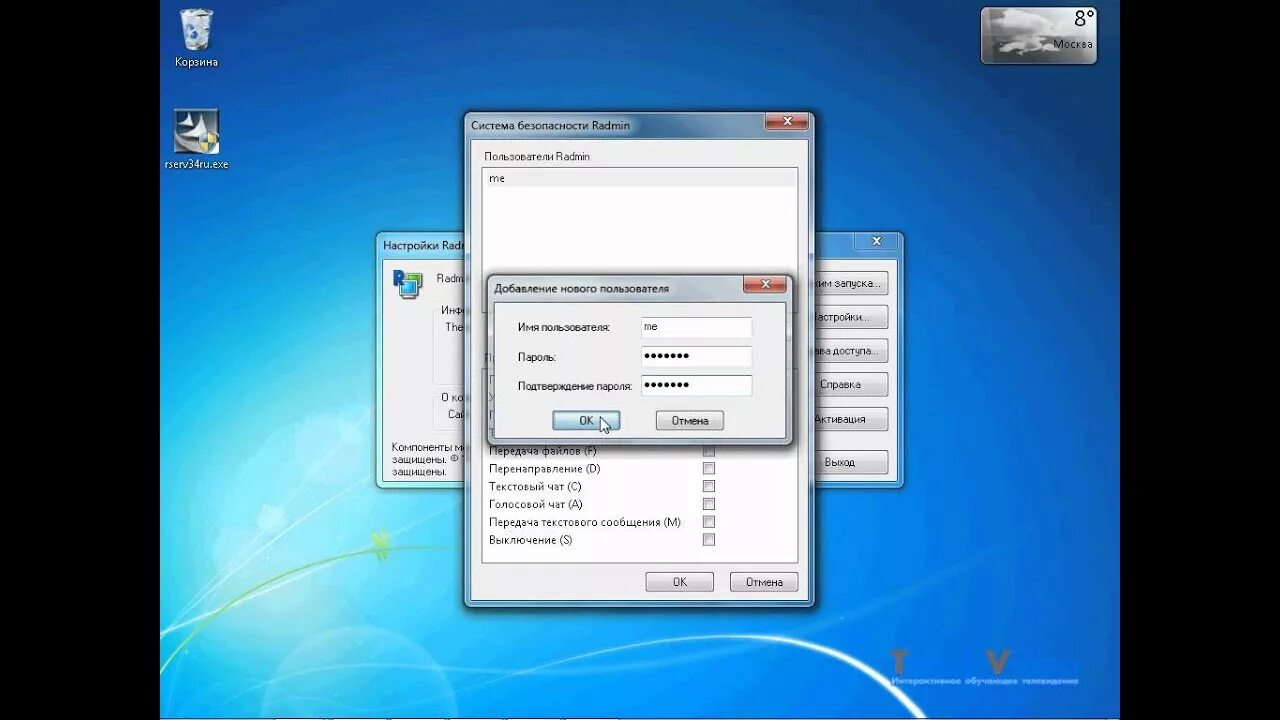1280x720 pixels.
Task: Select user me in Пользователи Radmin list
Action: [639, 178]
